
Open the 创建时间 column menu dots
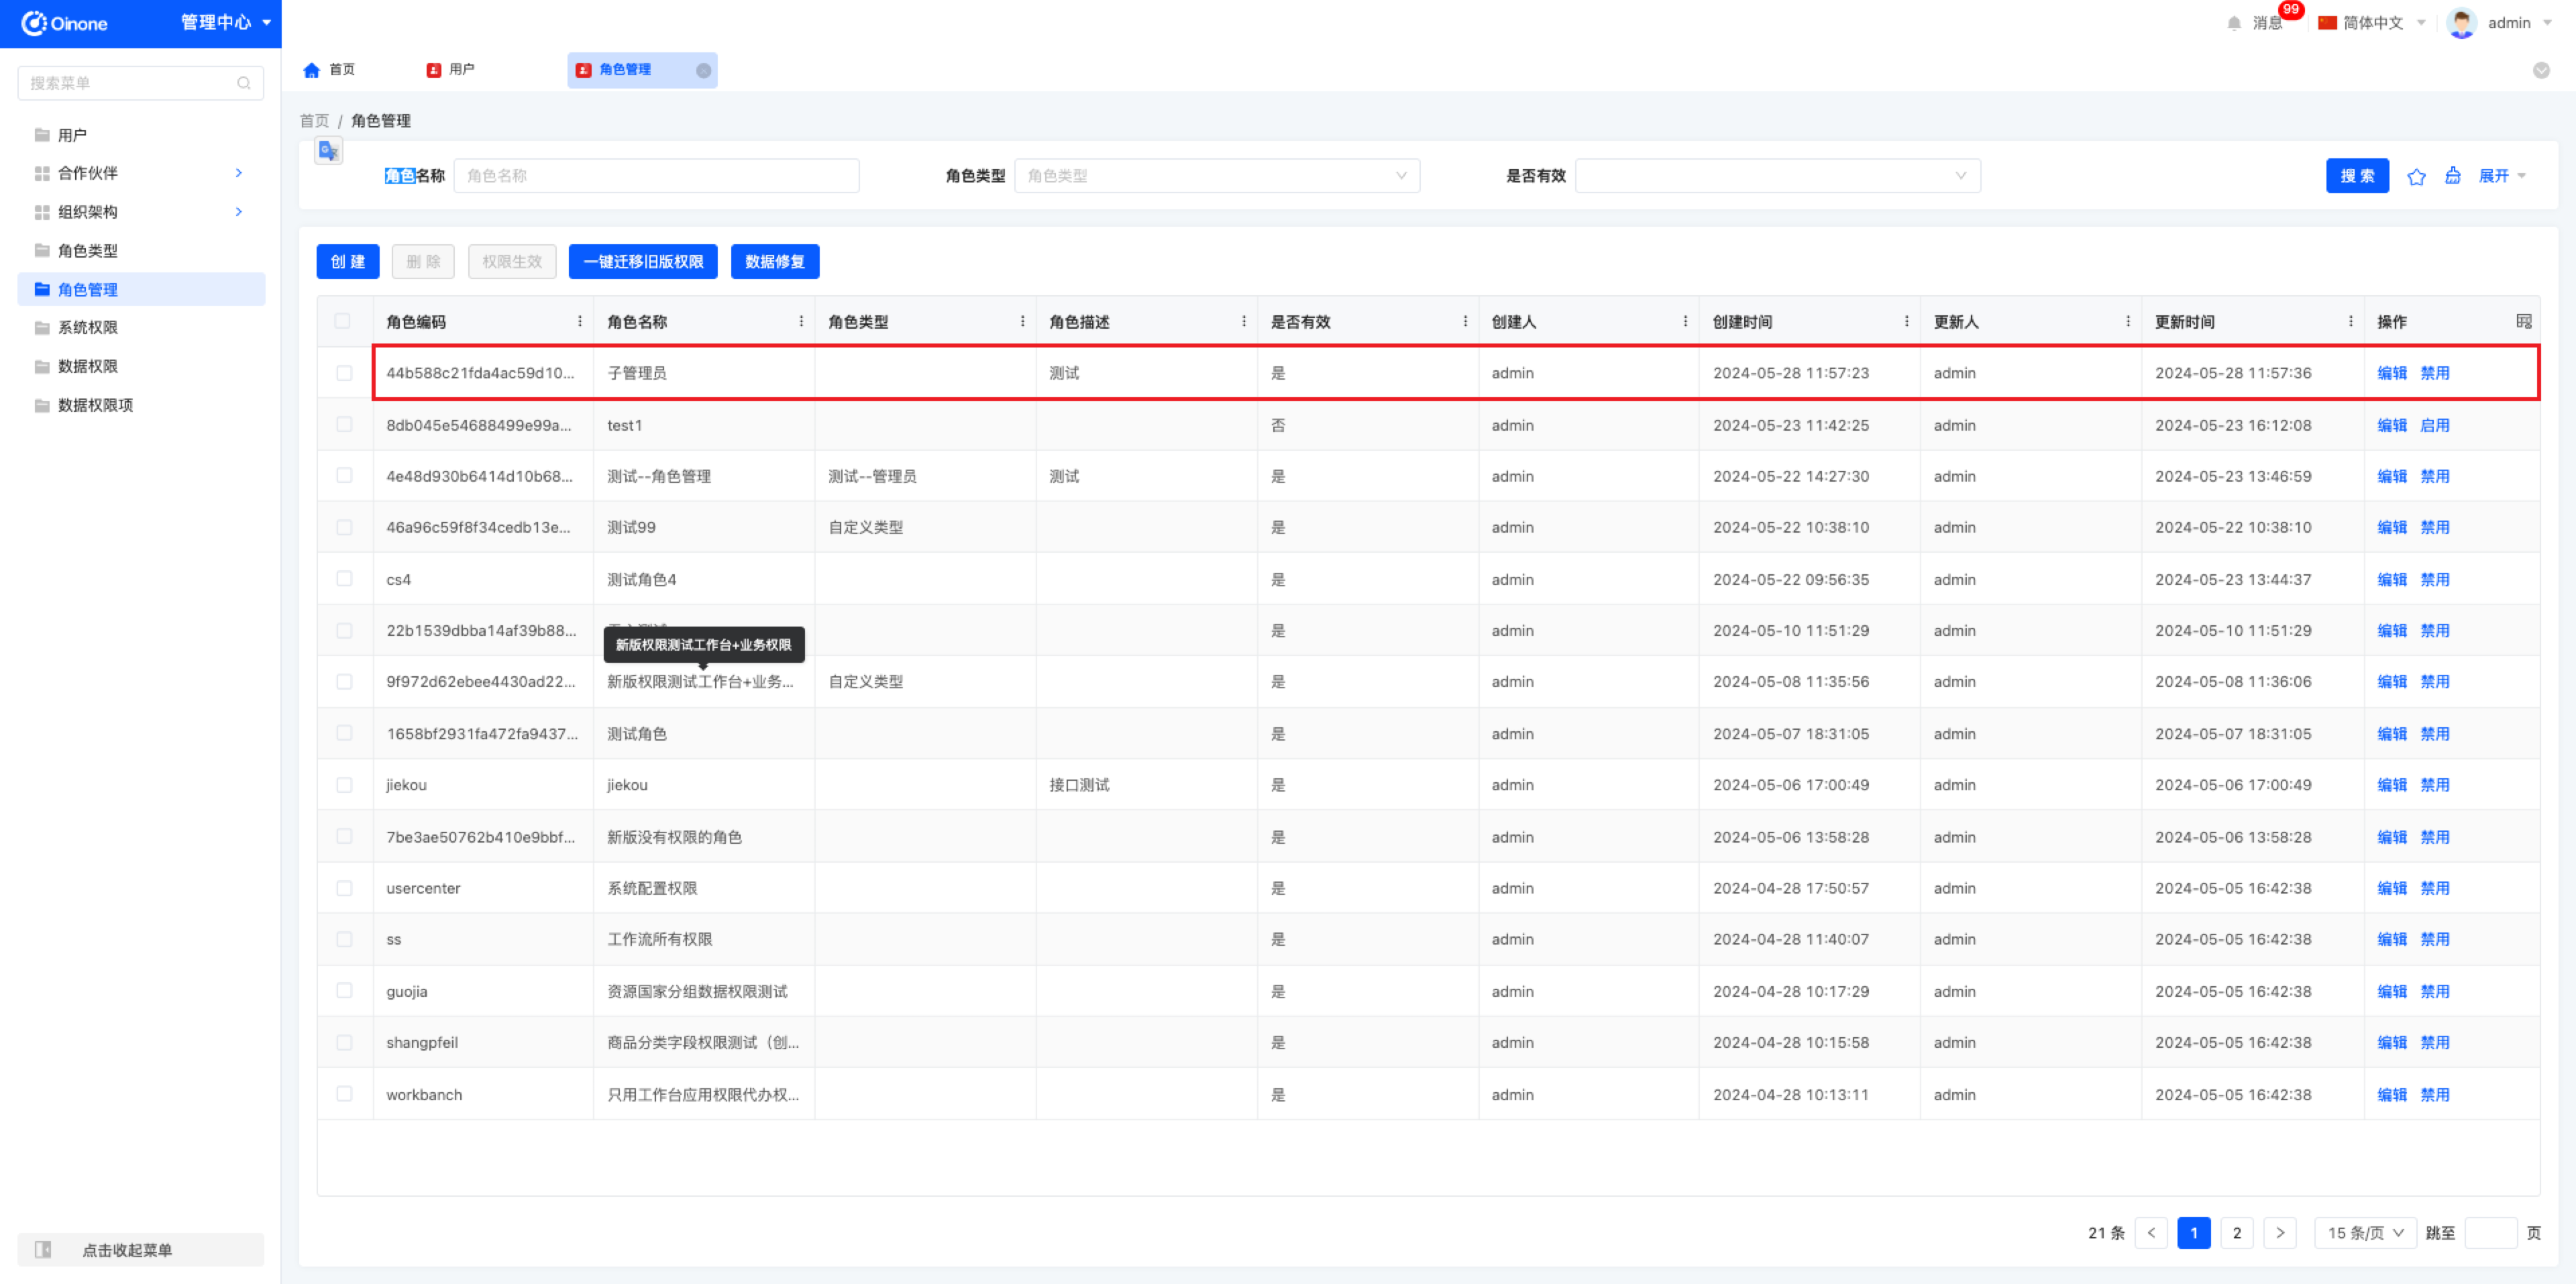(1906, 321)
